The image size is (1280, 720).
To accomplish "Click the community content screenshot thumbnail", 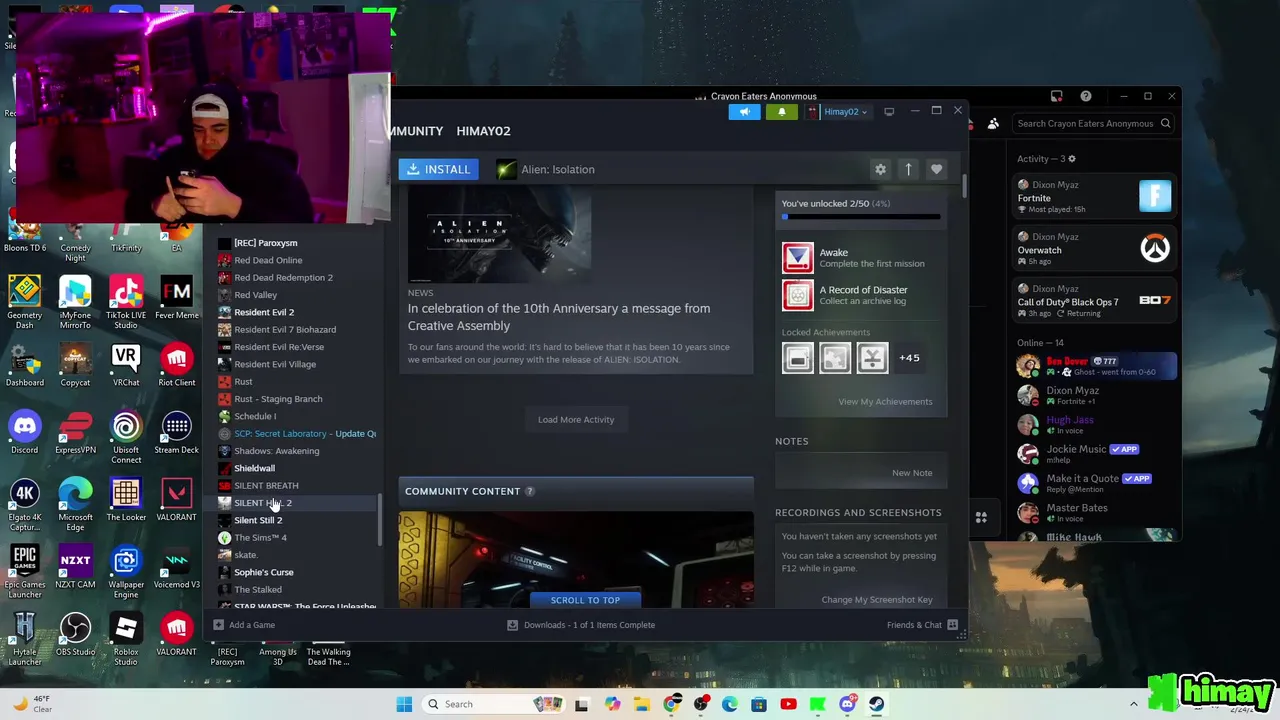I will (x=576, y=558).
